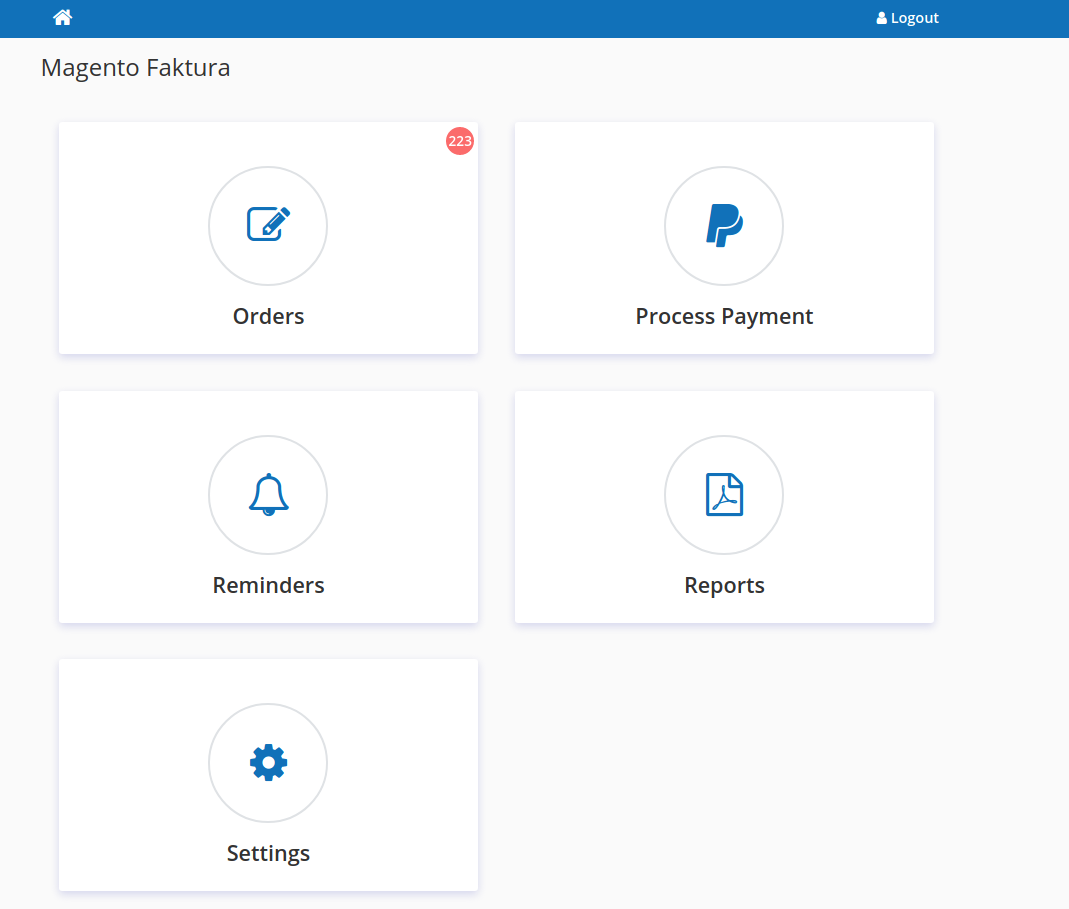Click the user icon beside Logout
The height and width of the screenshot is (909, 1069).
coord(881,18)
